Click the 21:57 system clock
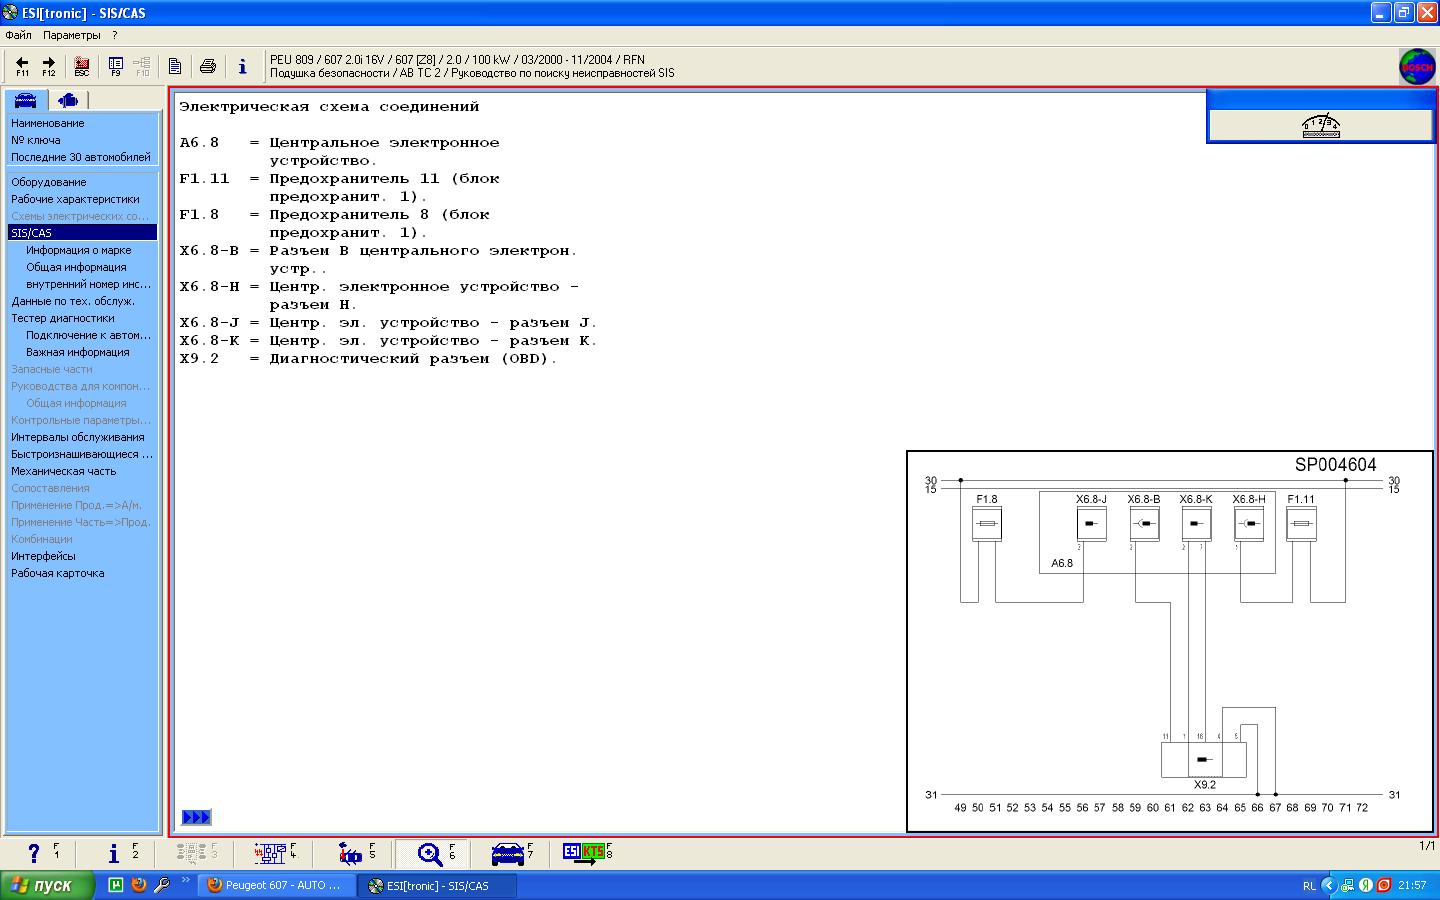Image resolution: width=1440 pixels, height=900 pixels. (1412, 885)
